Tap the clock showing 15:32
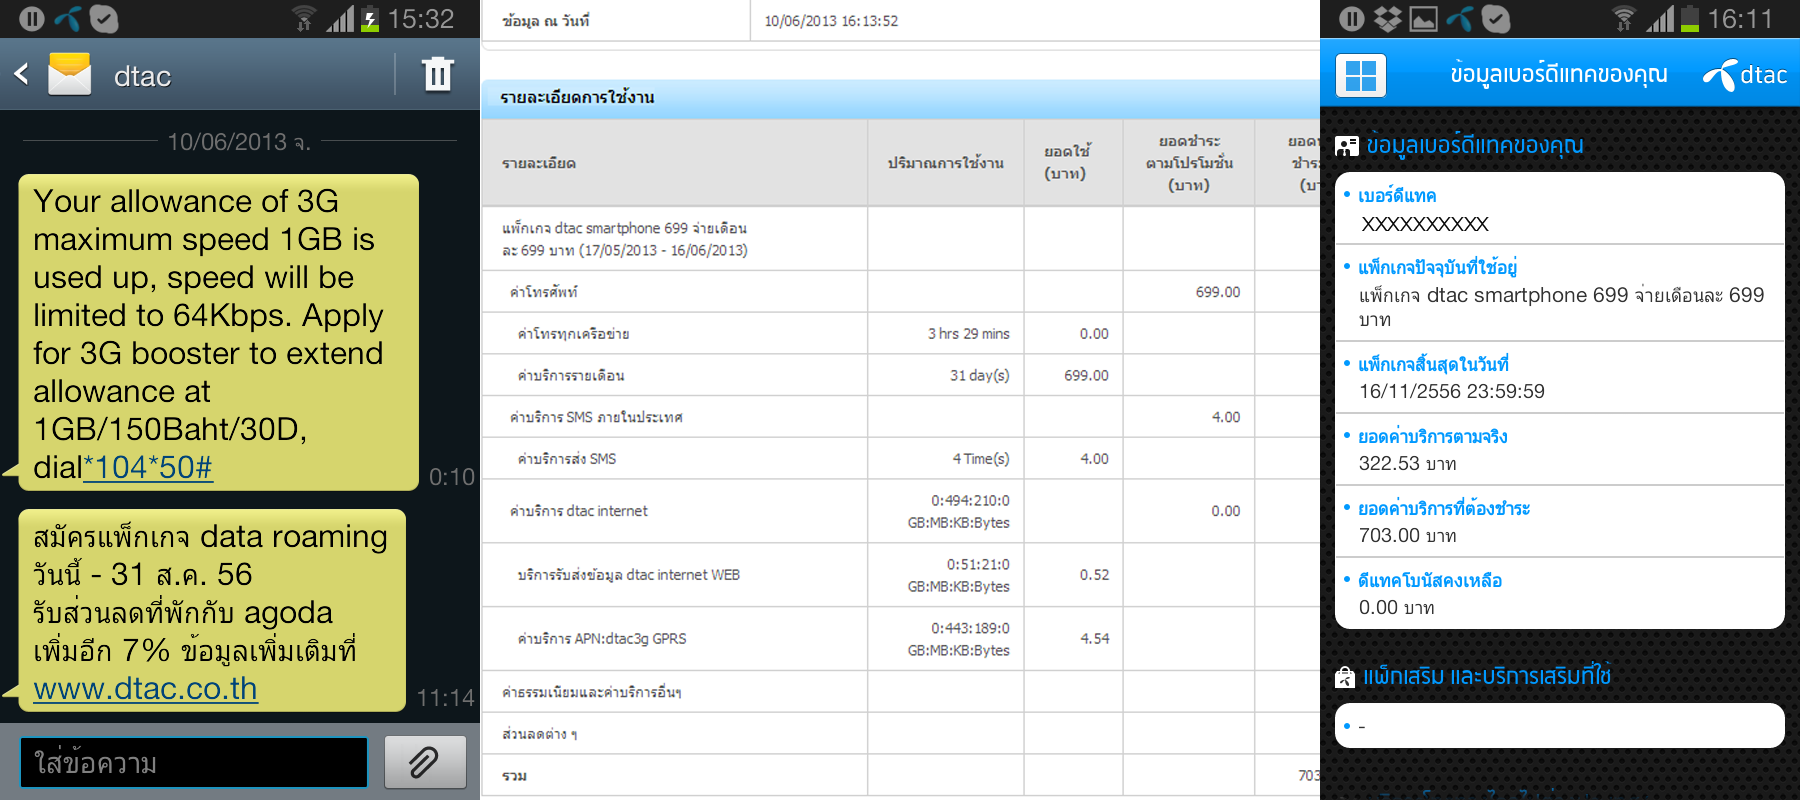 click(x=421, y=18)
